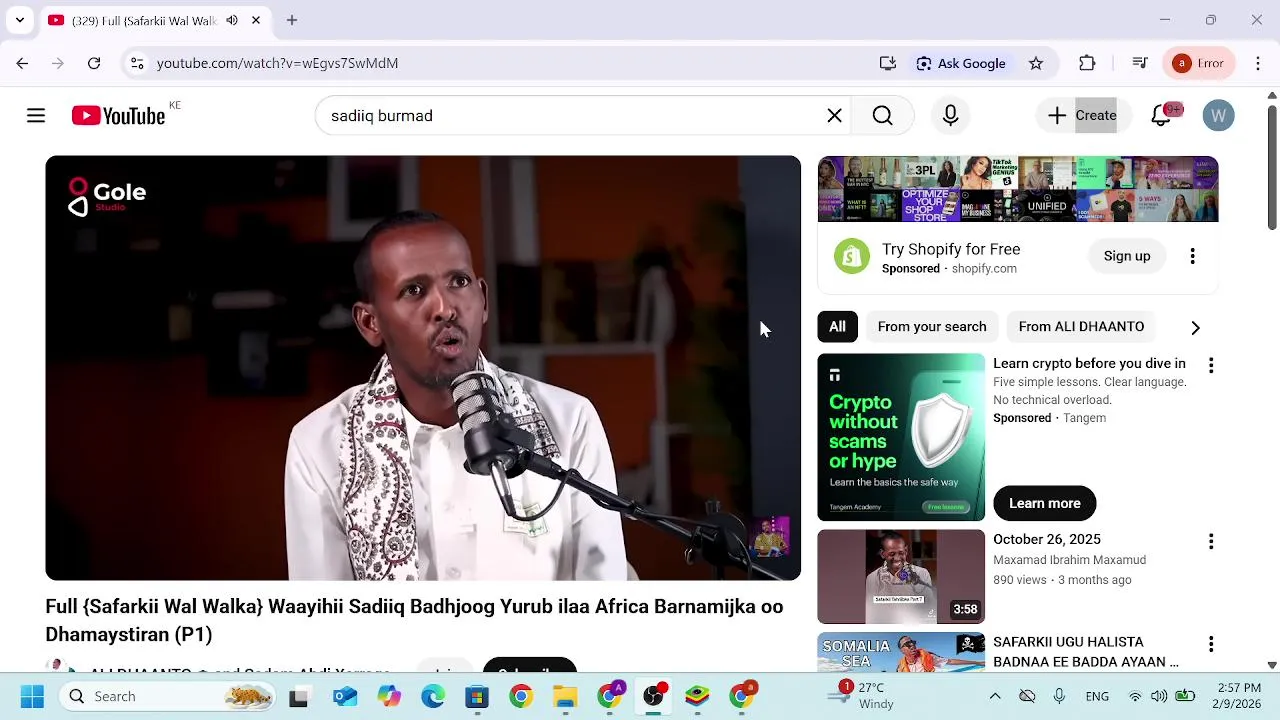The height and width of the screenshot is (720, 1280).
Task: Open the SOMALIA SEA video thumbnail
Action: tap(901, 652)
